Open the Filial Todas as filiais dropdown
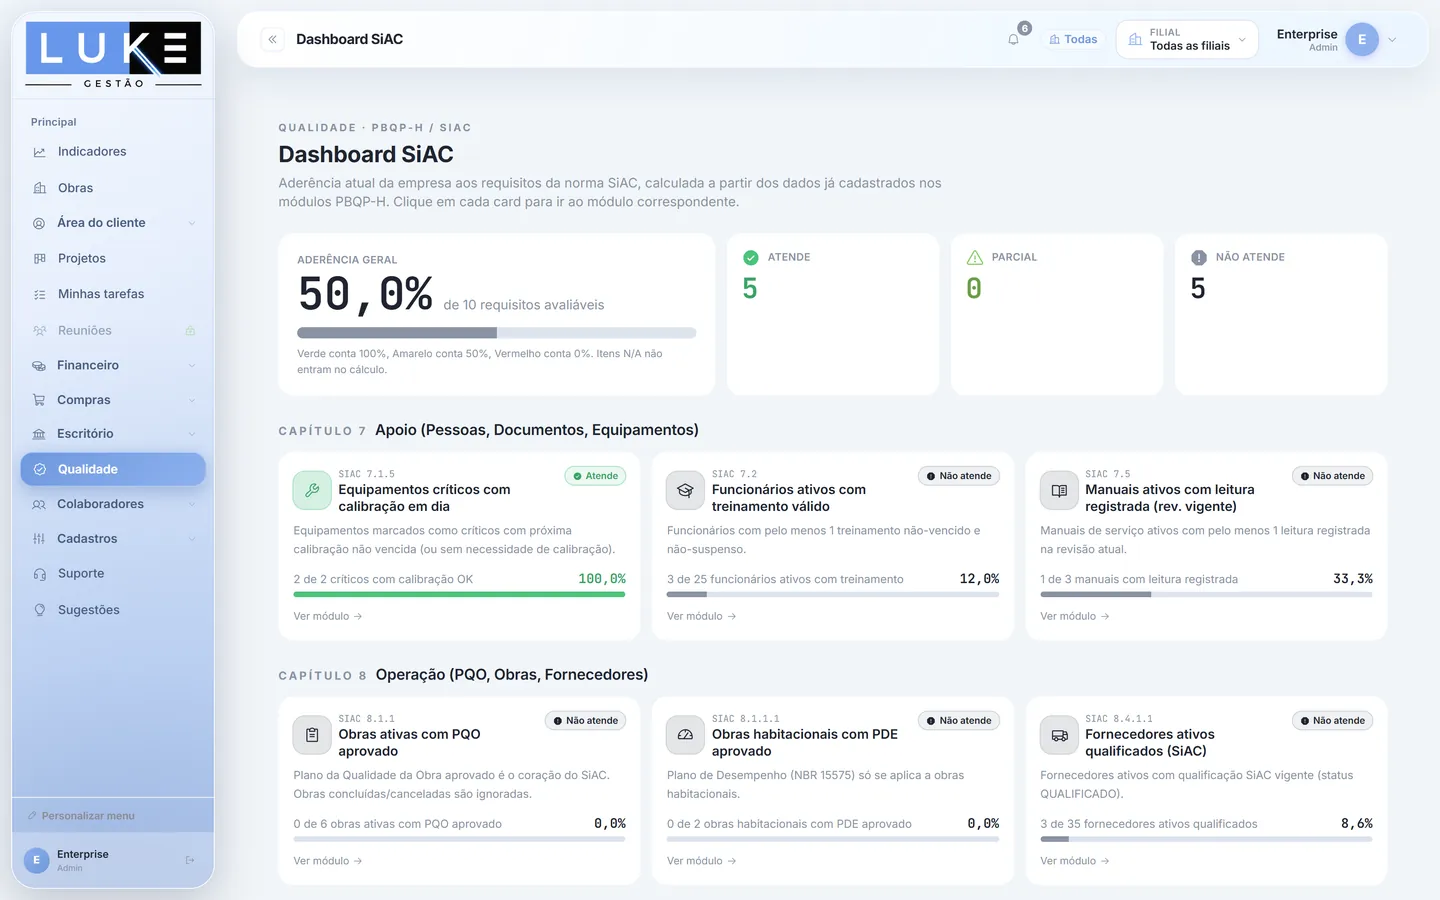 coord(1187,39)
